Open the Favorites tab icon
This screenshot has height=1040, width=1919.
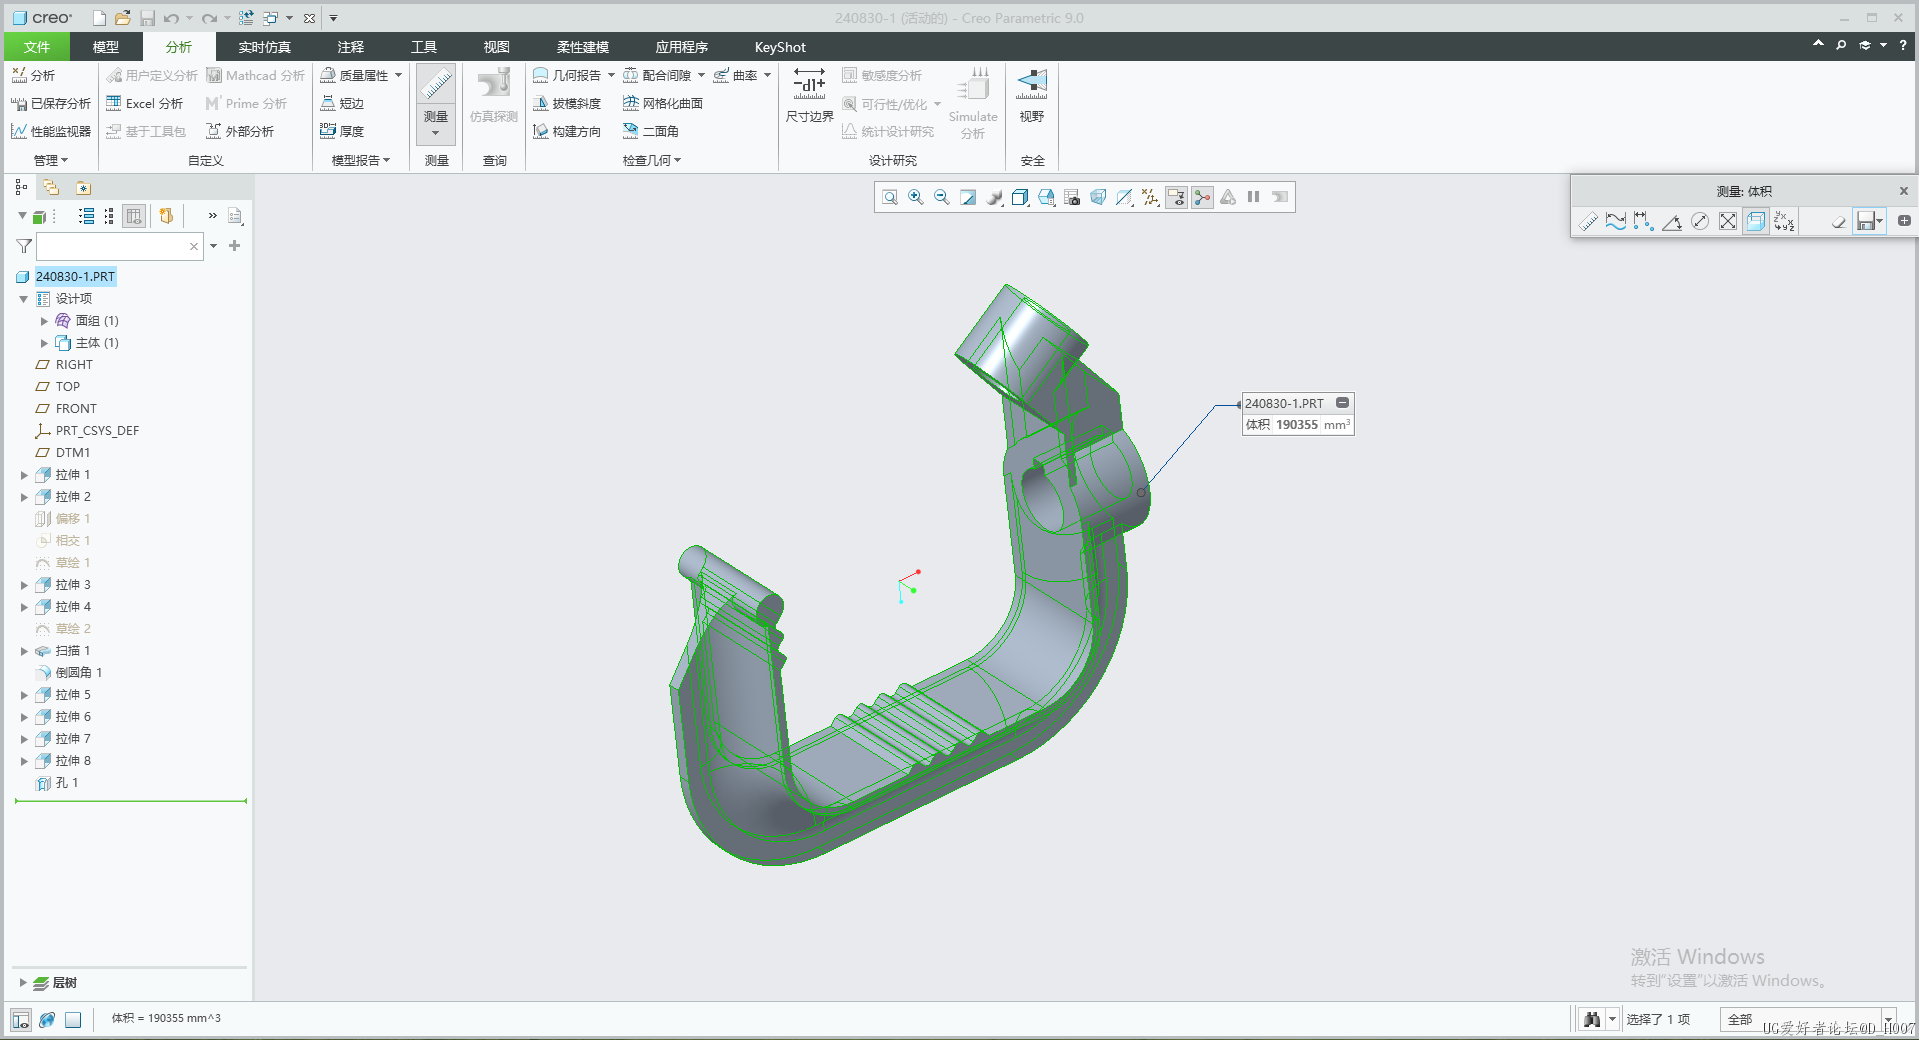[x=83, y=188]
